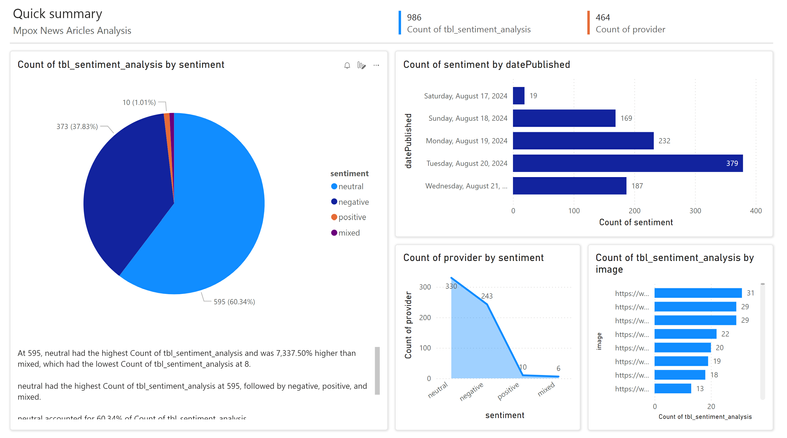Click the pie label 595 (60.34%)
This screenshot has height=438, width=787.
[x=234, y=302]
